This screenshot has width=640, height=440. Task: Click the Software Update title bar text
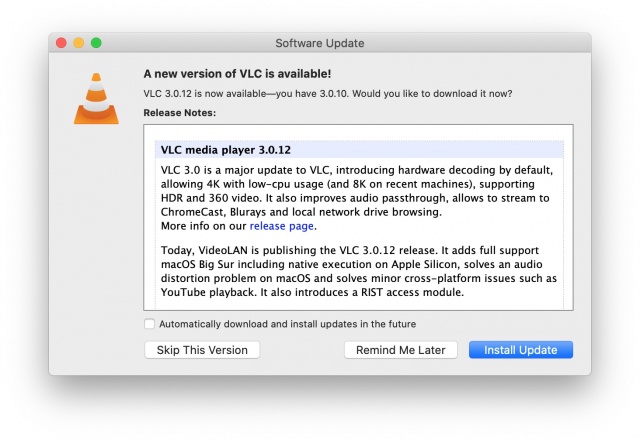tap(320, 43)
